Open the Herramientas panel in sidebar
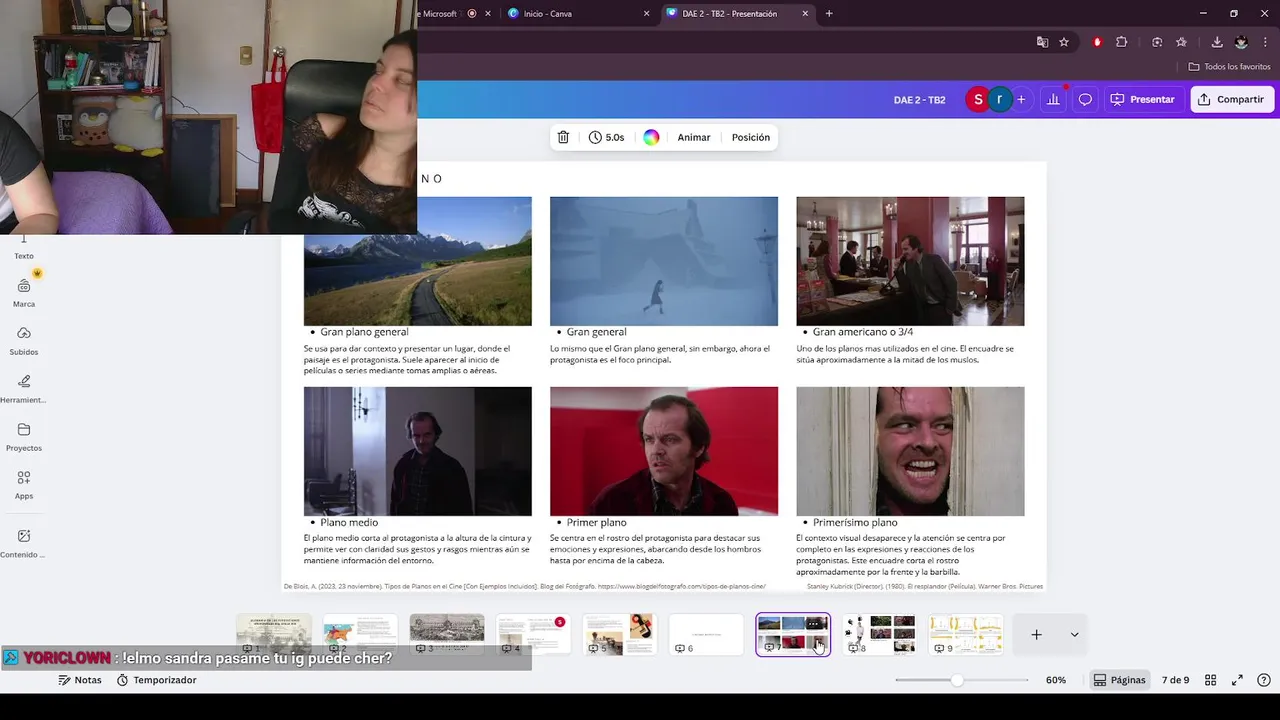This screenshot has width=1280, height=720. [x=24, y=389]
